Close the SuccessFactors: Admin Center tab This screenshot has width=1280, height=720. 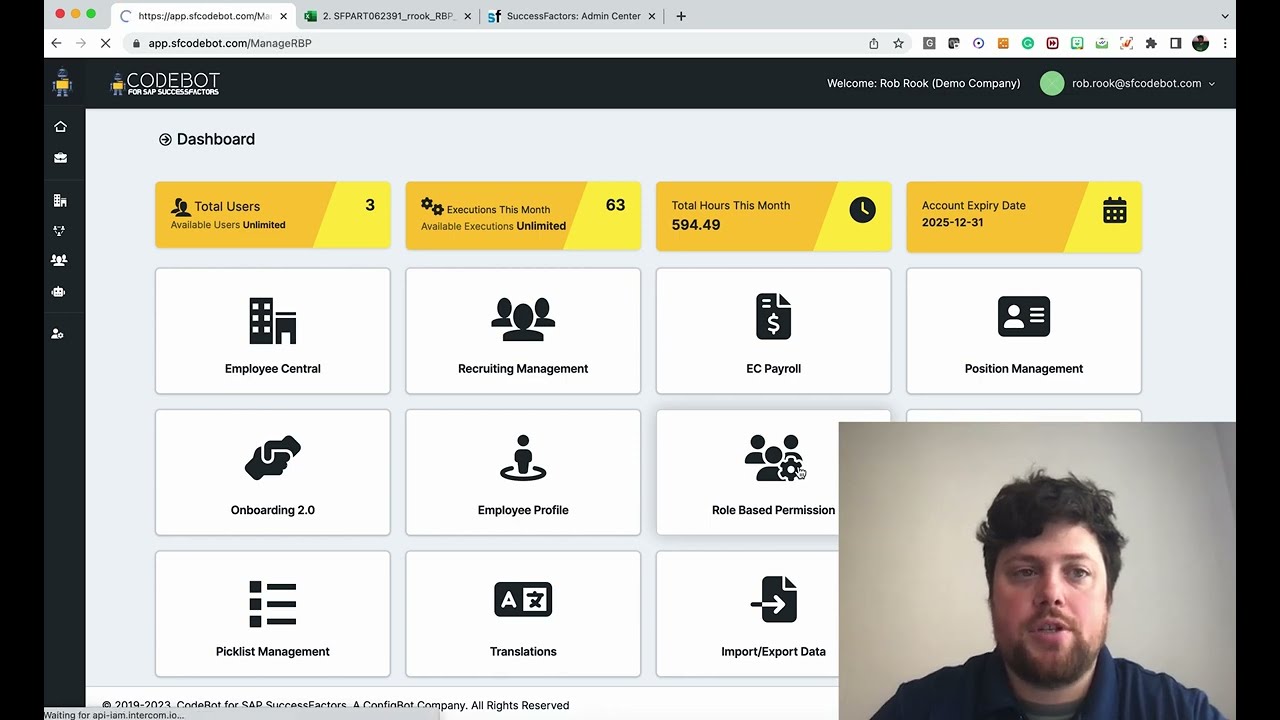coord(652,16)
